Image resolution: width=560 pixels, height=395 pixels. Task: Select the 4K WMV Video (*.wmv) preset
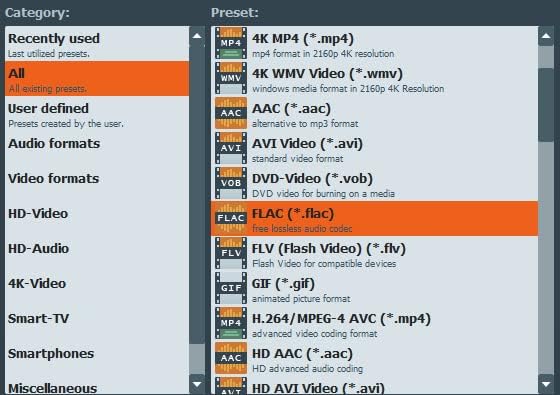click(x=375, y=79)
